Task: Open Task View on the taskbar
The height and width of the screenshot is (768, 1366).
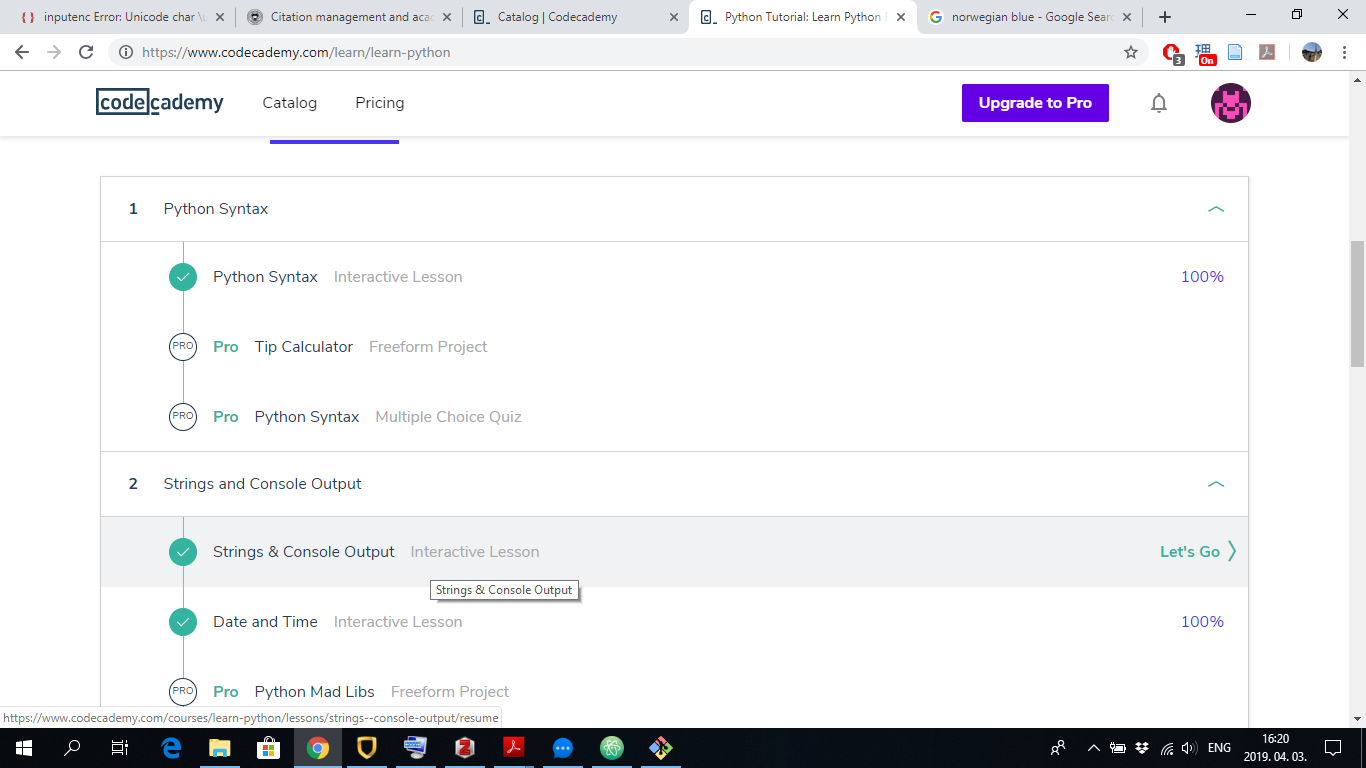Action: [120, 747]
